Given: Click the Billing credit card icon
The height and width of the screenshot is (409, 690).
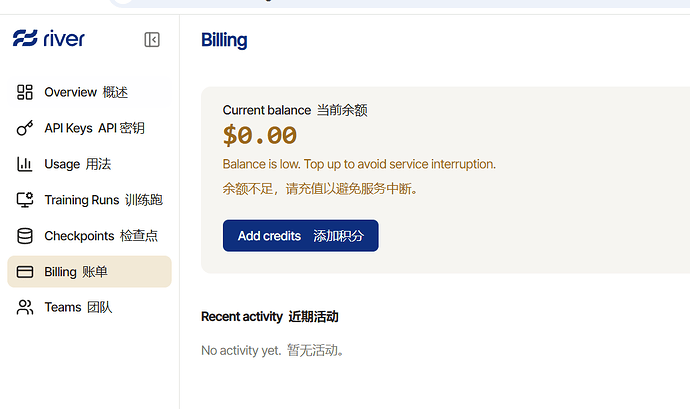Looking at the screenshot, I should (25, 272).
